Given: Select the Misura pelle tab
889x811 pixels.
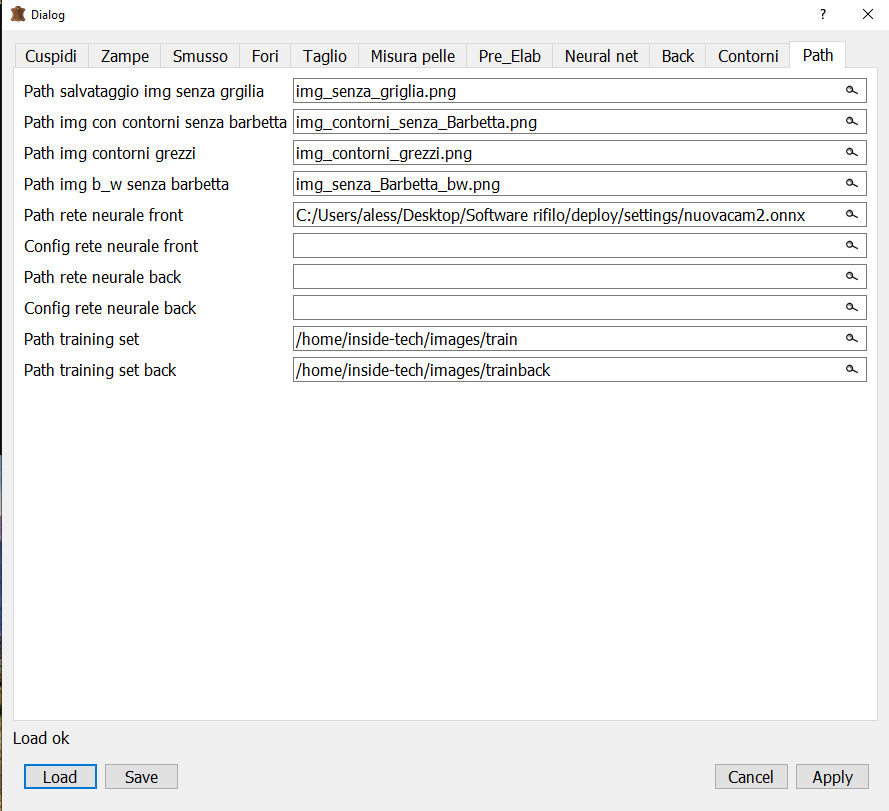Looking at the screenshot, I should pyautogui.click(x=412, y=56).
